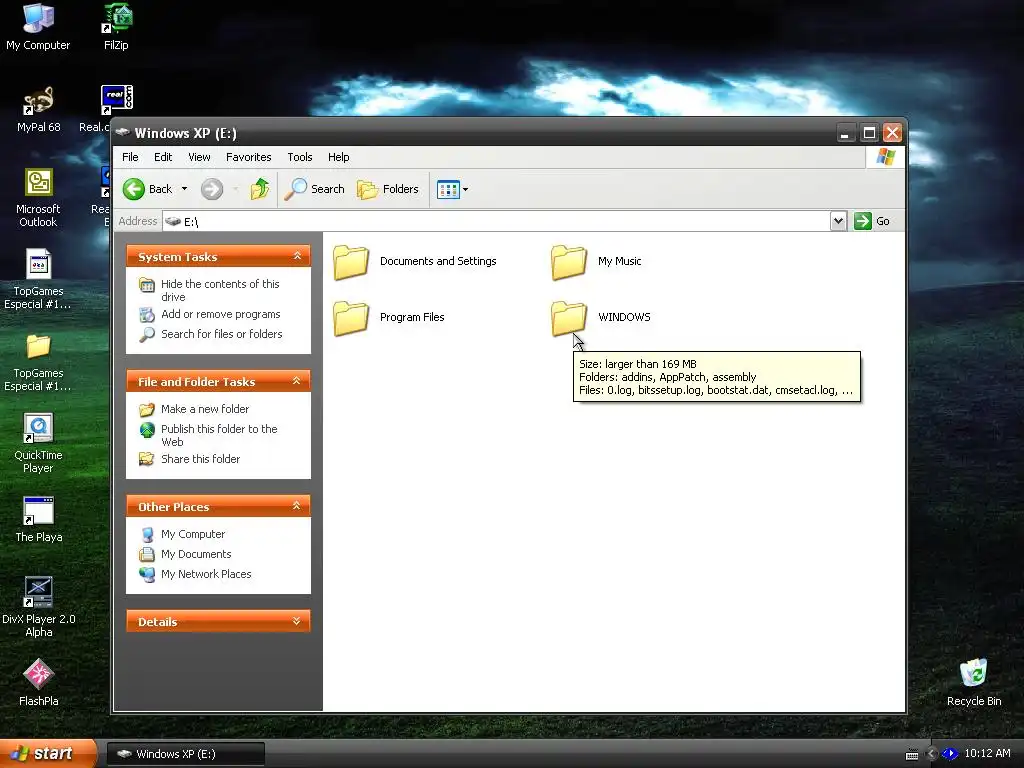Open the Search pane
Image resolution: width=1024 pixels, height=768 pixels.
(315, 189)
